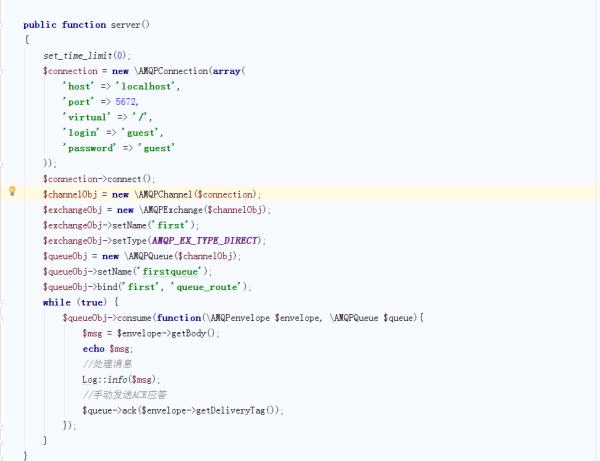Click the 'public' keyword

[x=40, y=25]
